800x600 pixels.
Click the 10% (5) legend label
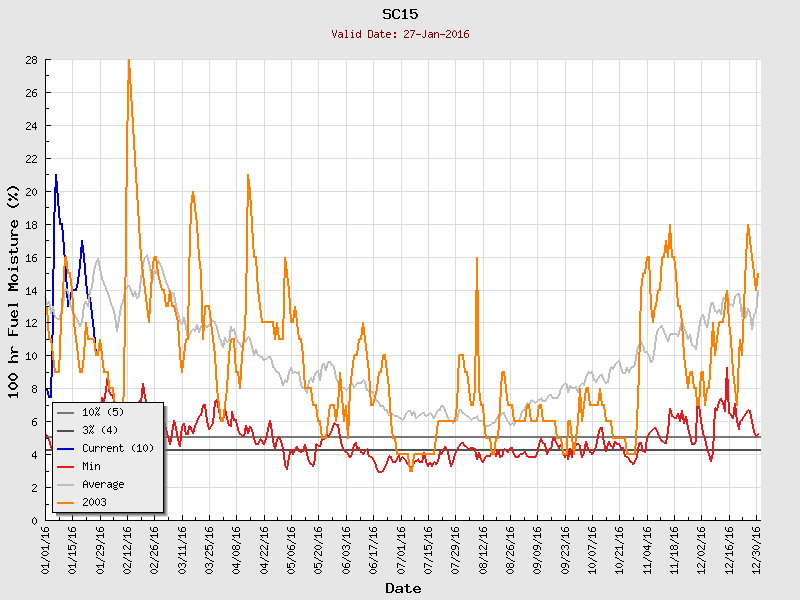[x=103, y=412]
